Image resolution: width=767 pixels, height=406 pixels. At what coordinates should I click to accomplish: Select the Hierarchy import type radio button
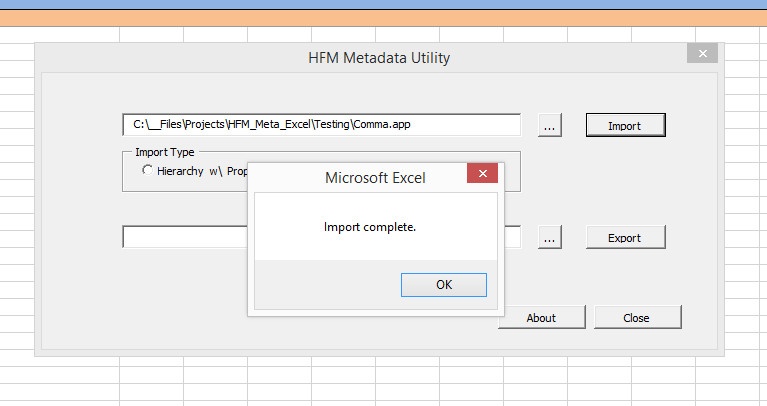(x=148, y=171)
